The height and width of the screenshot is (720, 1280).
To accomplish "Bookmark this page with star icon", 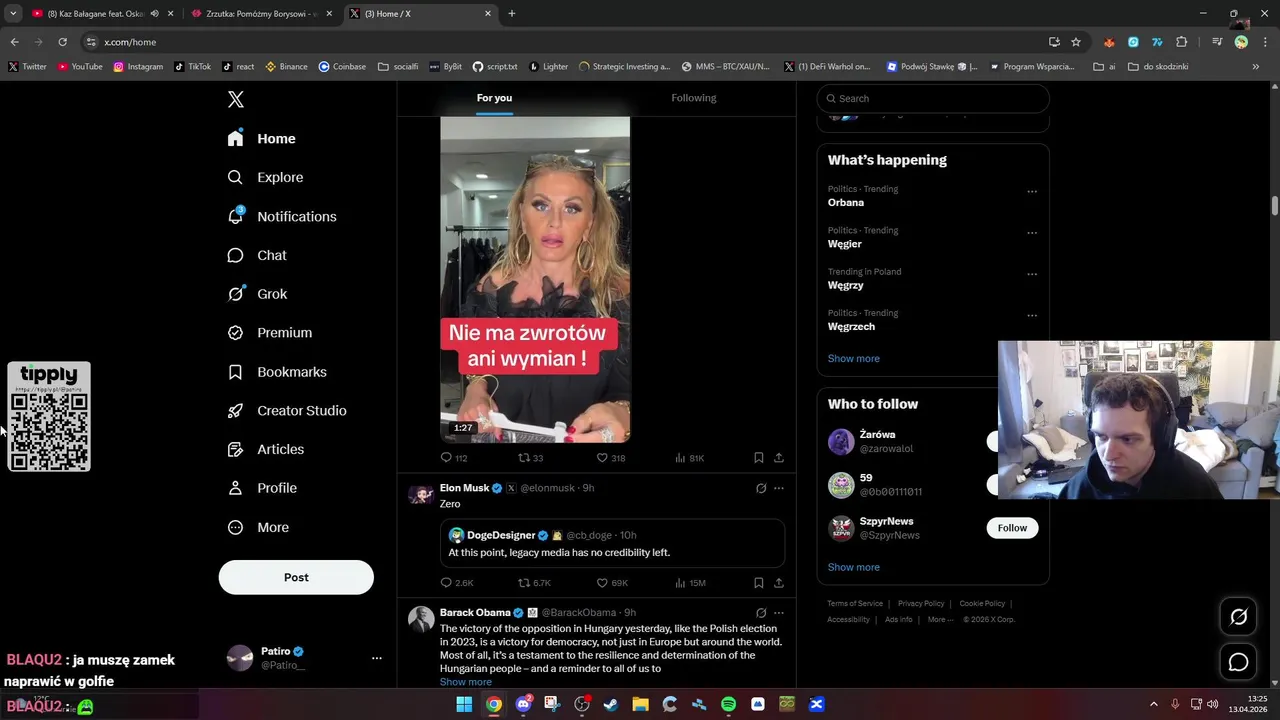I will point(1076,42).
